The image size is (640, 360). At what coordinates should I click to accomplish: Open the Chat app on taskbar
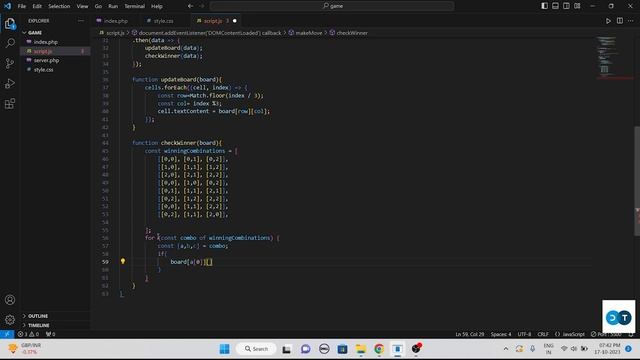pos(305,349)
